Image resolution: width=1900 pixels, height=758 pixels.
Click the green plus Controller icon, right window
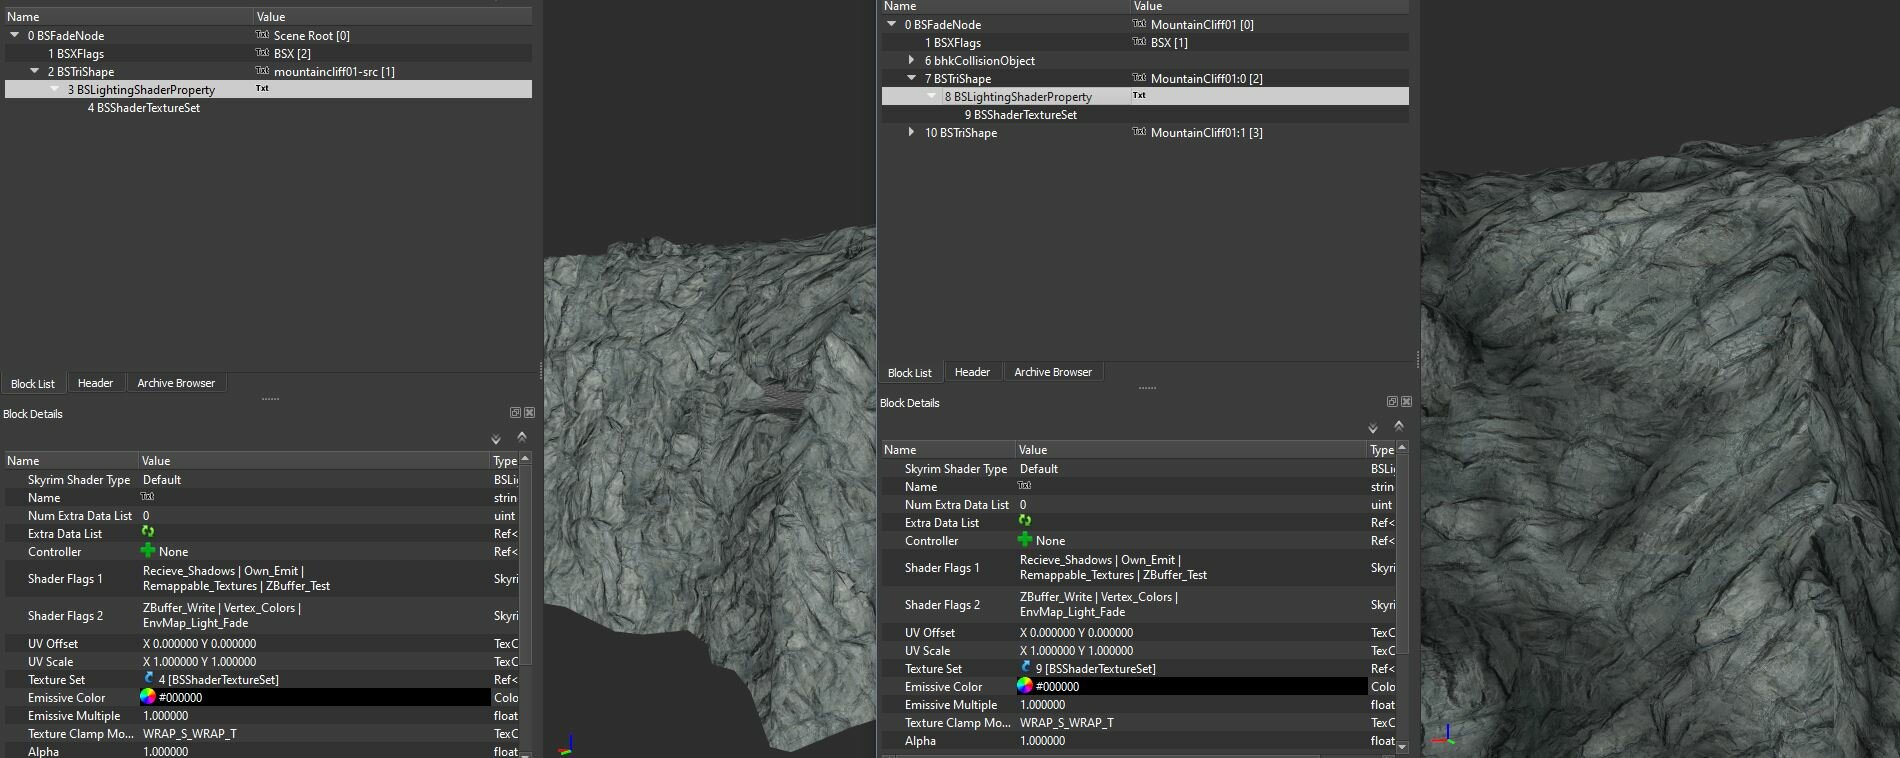pos(1025,540)
